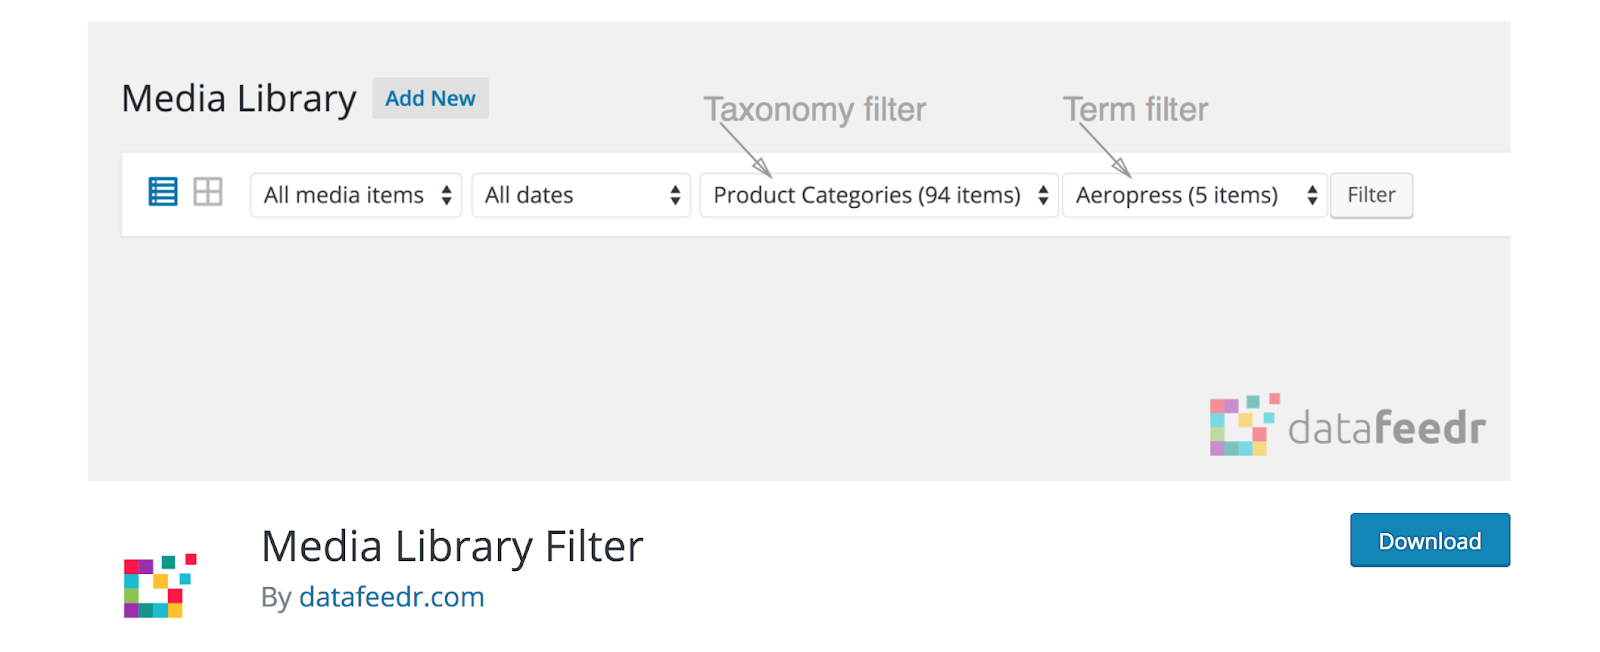Click the Media Library Filter plugin icon
Image resolution: width=1600 pixels, height=652 pixels.
tap(160, 585)
